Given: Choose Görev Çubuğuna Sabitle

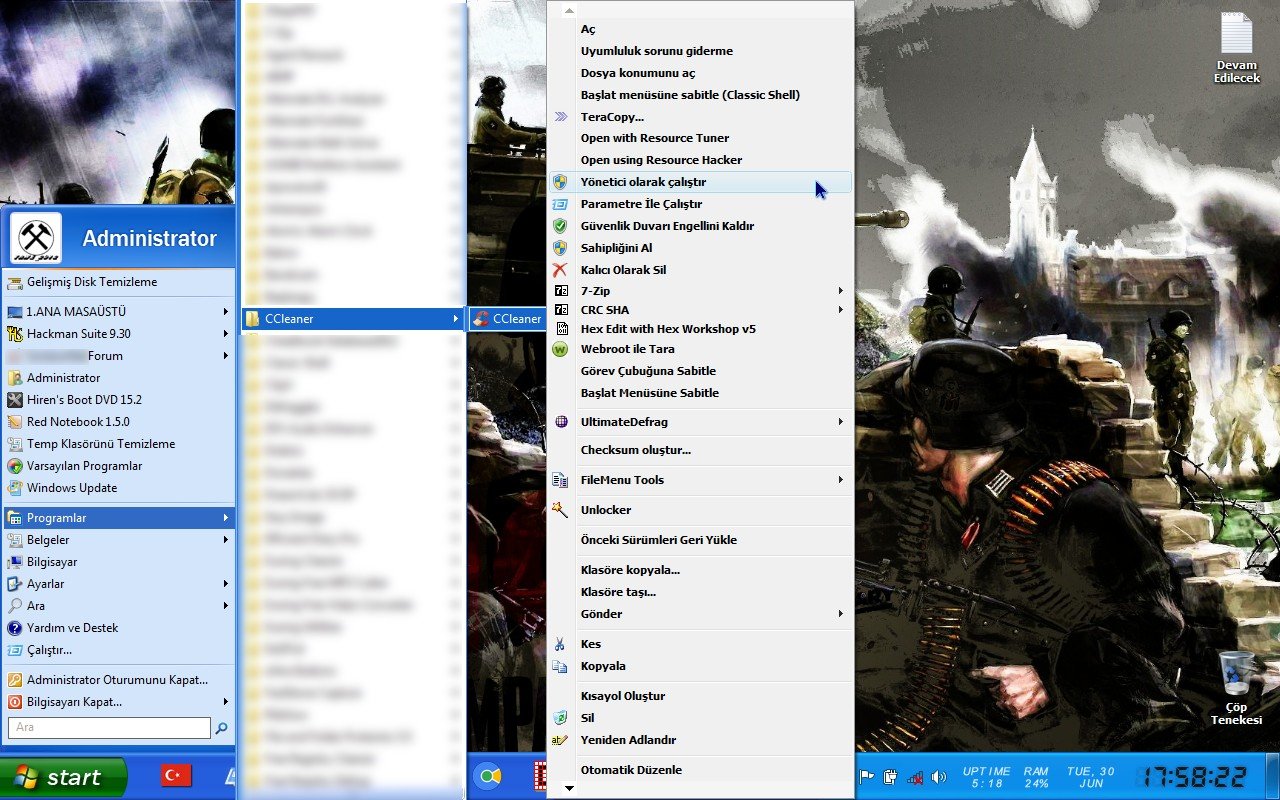Looking at the screenshot, I should coord(700,371).
